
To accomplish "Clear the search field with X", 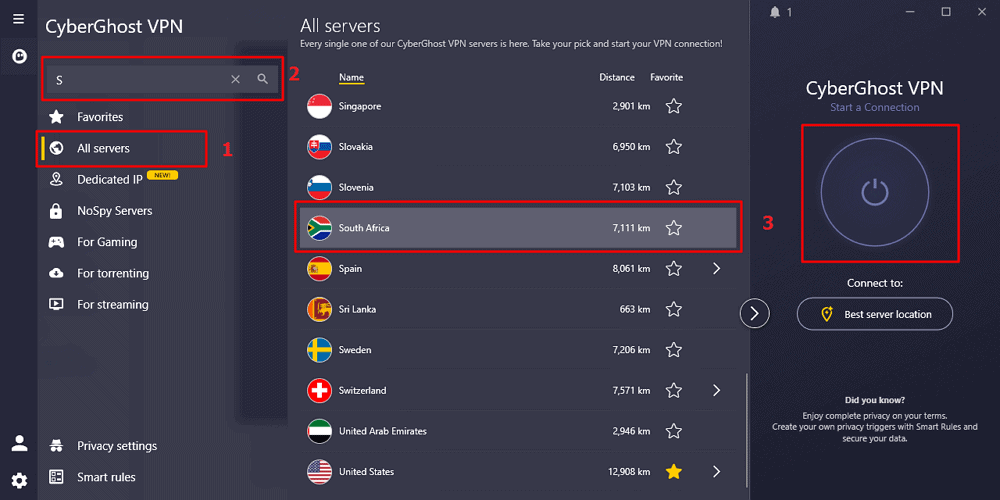I will click(x=236, y=79).
